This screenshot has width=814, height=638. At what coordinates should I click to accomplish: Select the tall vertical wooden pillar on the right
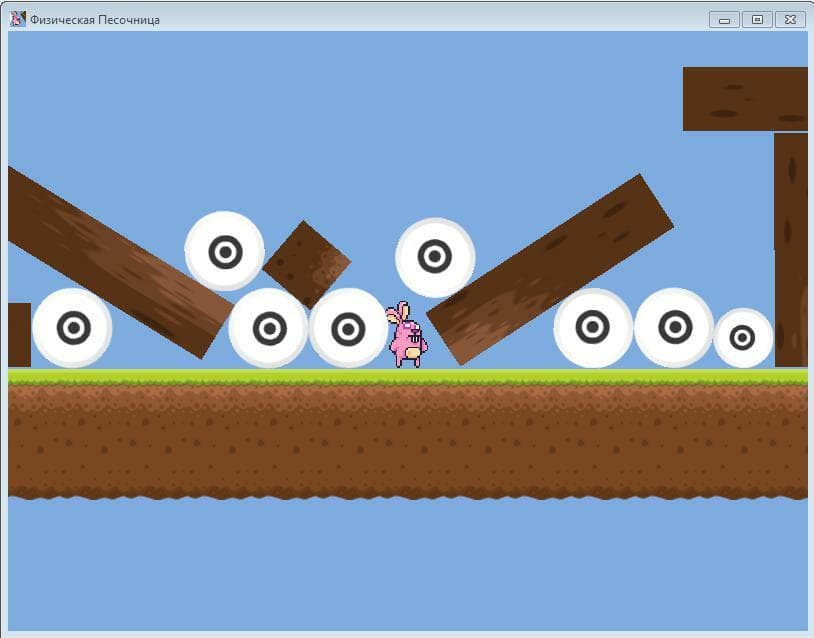pyautogui.click(x=791, y=250)
